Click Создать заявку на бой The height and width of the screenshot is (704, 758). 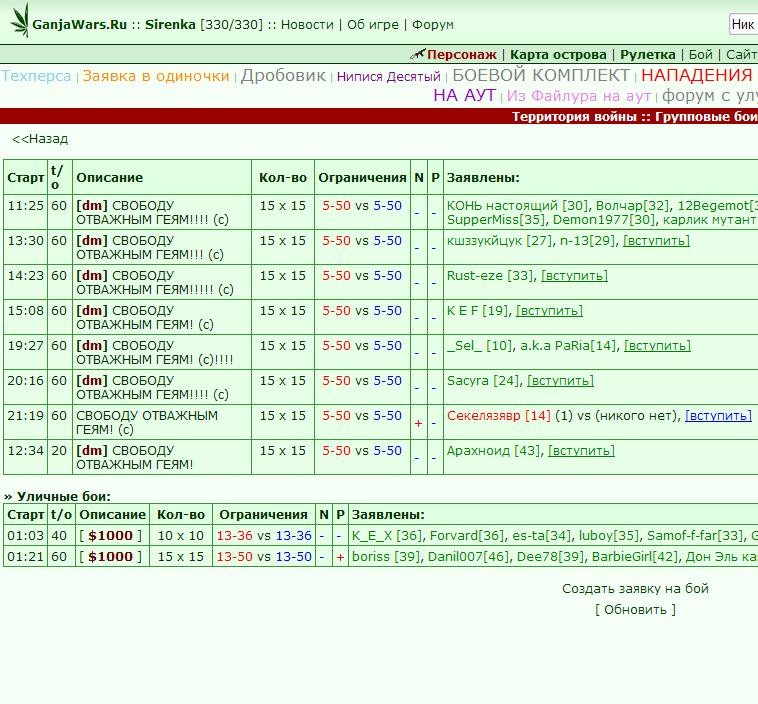coord(635,589)
